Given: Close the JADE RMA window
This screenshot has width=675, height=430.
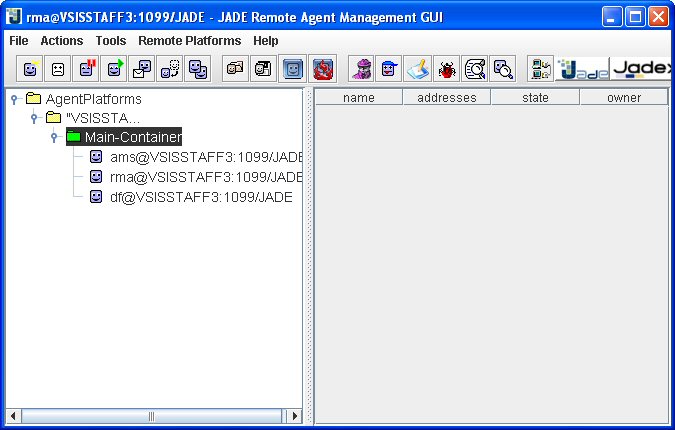Looking at the screenshot, I should [x=659, y=17].
